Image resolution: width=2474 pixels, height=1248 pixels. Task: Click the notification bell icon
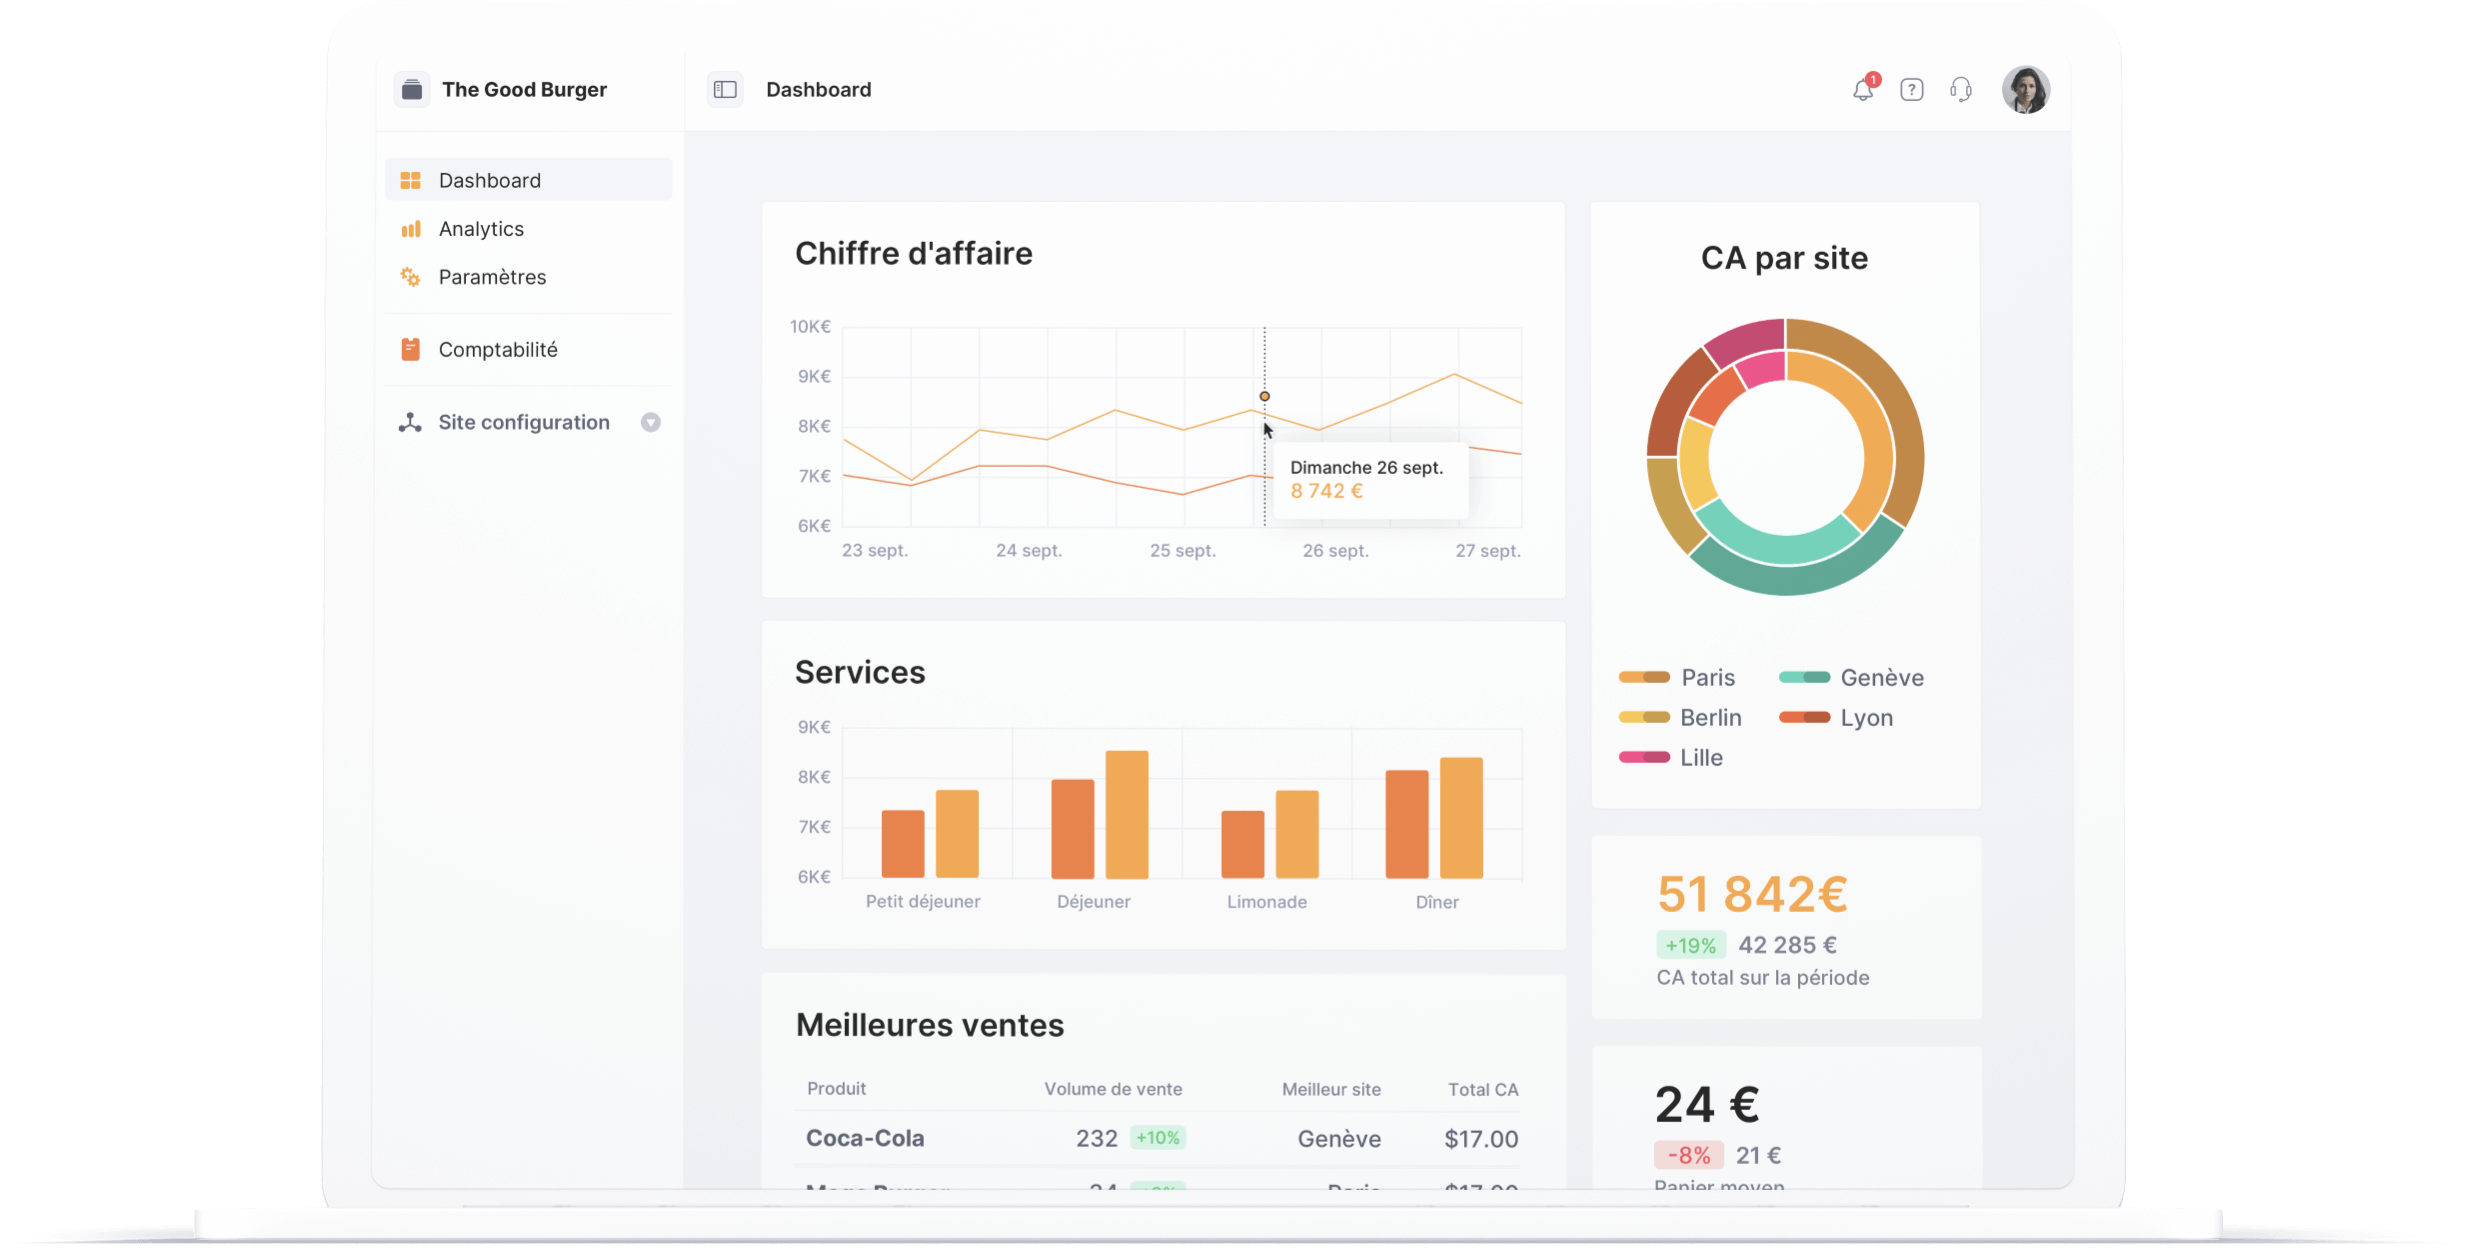1862,90
